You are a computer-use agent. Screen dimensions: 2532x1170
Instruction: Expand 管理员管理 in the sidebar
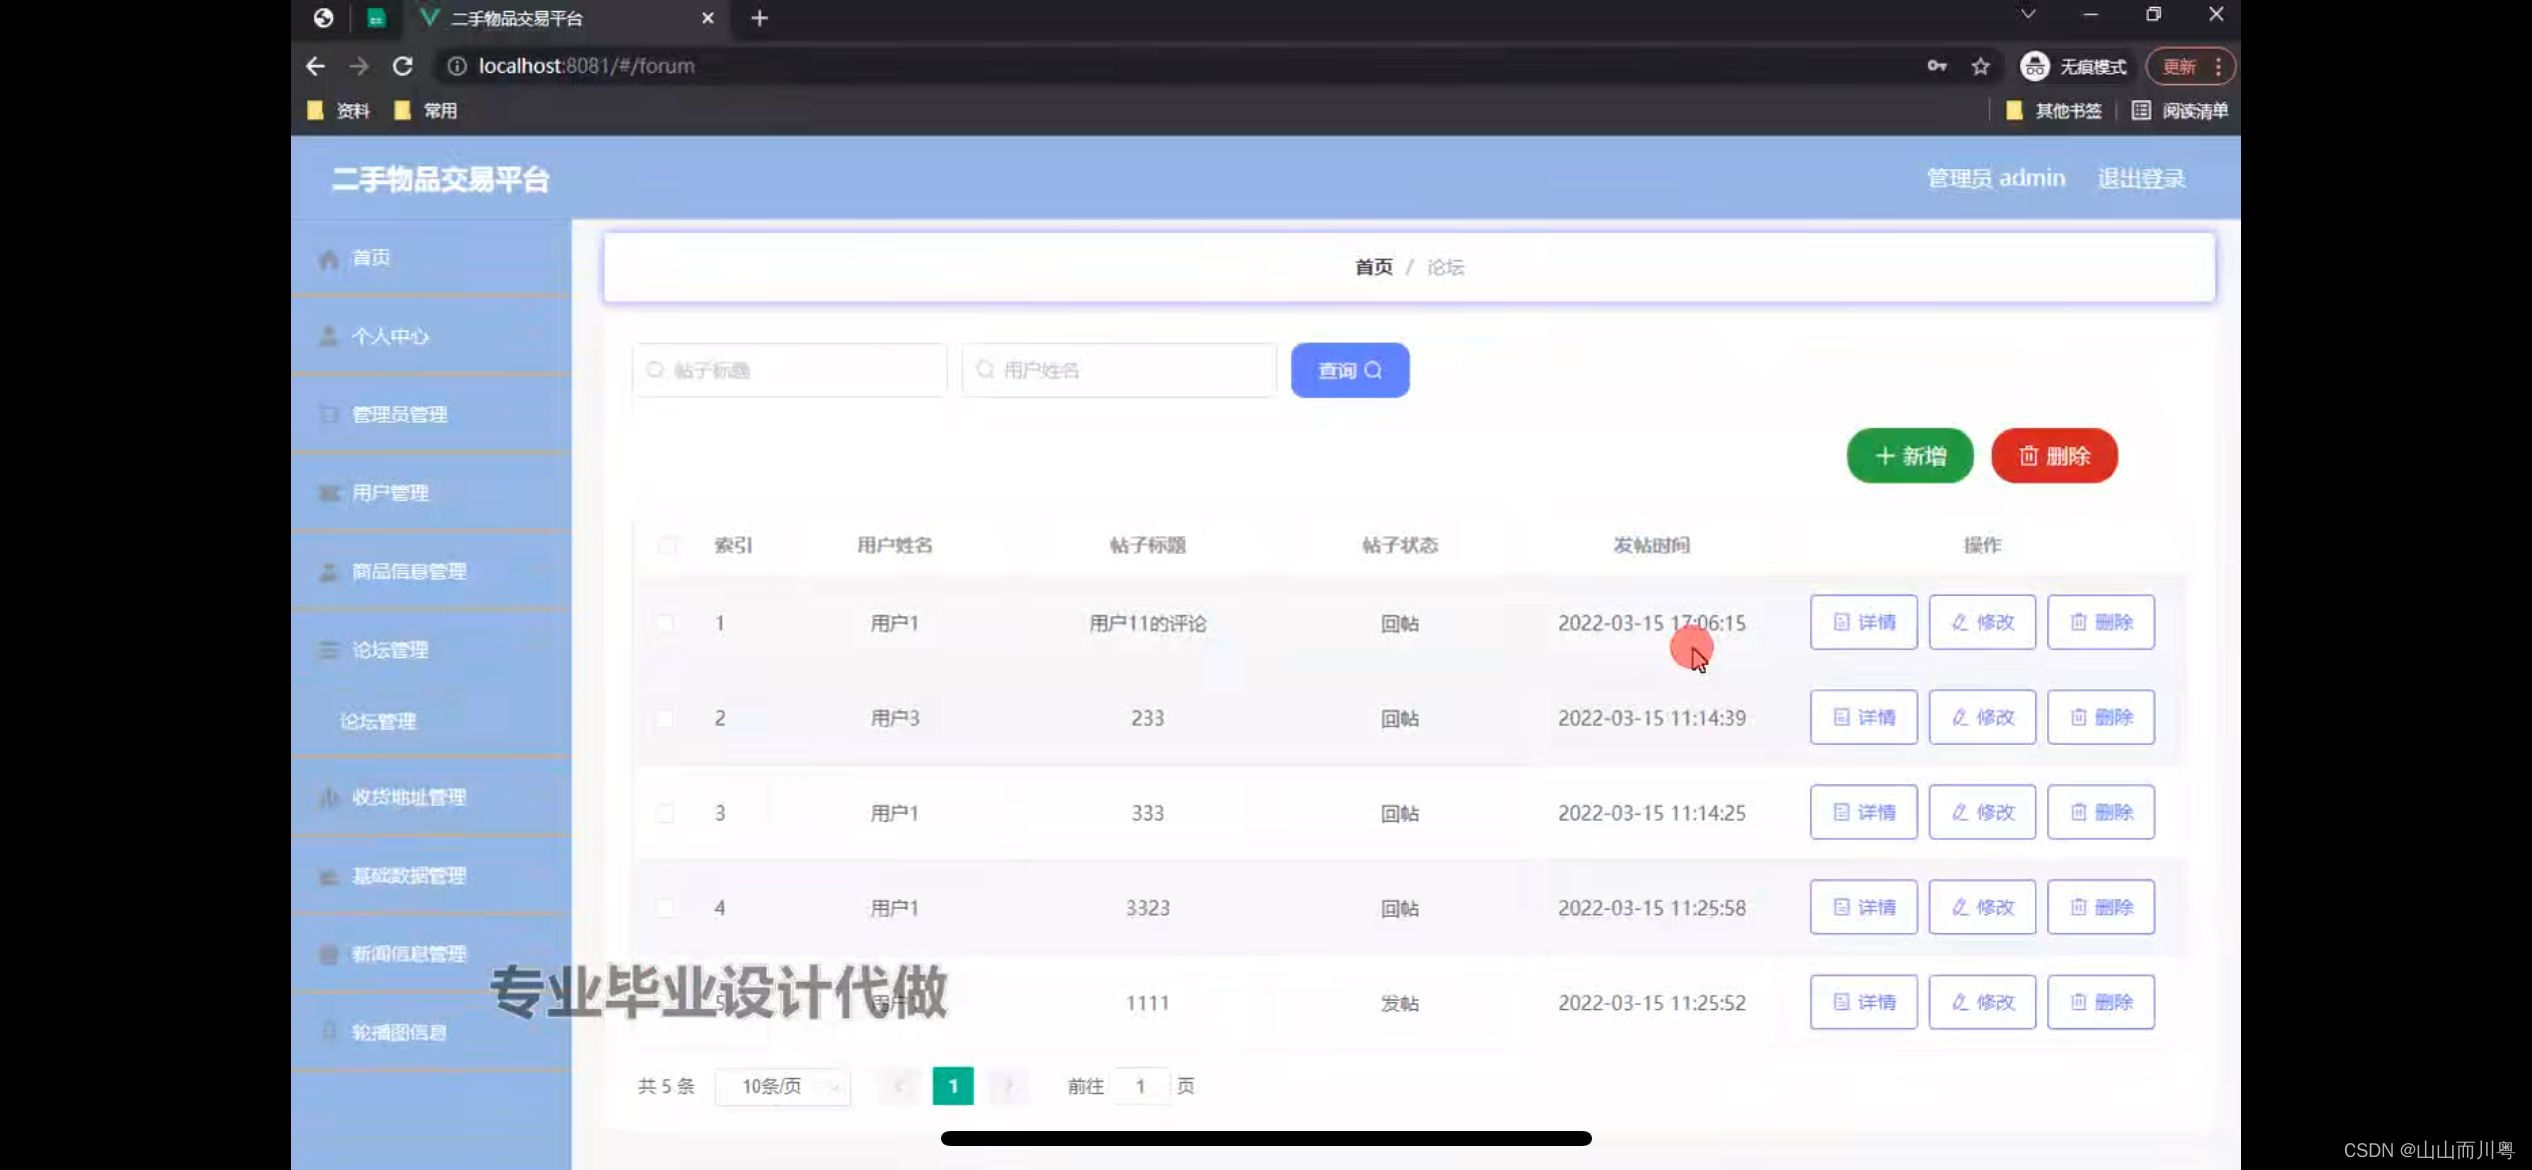pos(431,414)
